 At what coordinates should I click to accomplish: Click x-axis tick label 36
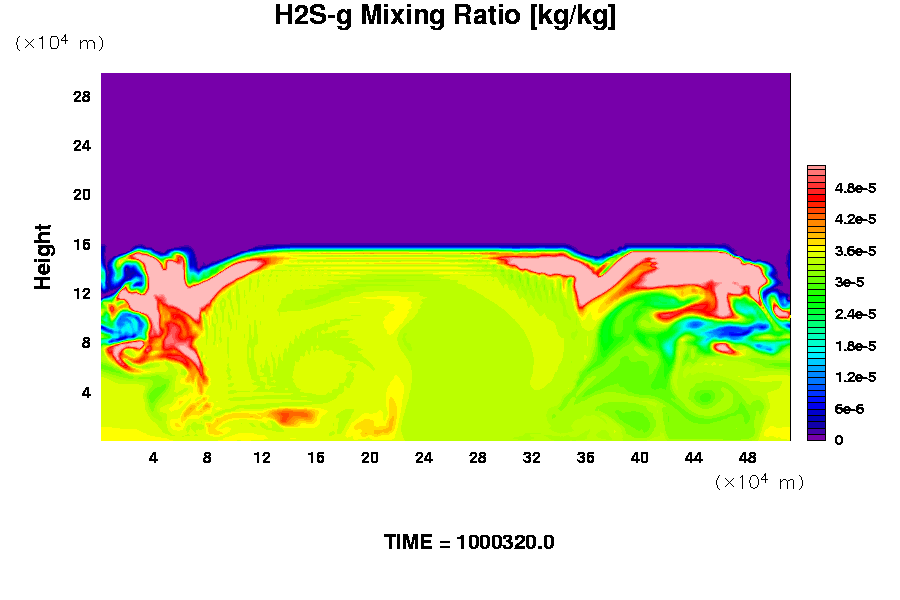click(x=585, y=458)
